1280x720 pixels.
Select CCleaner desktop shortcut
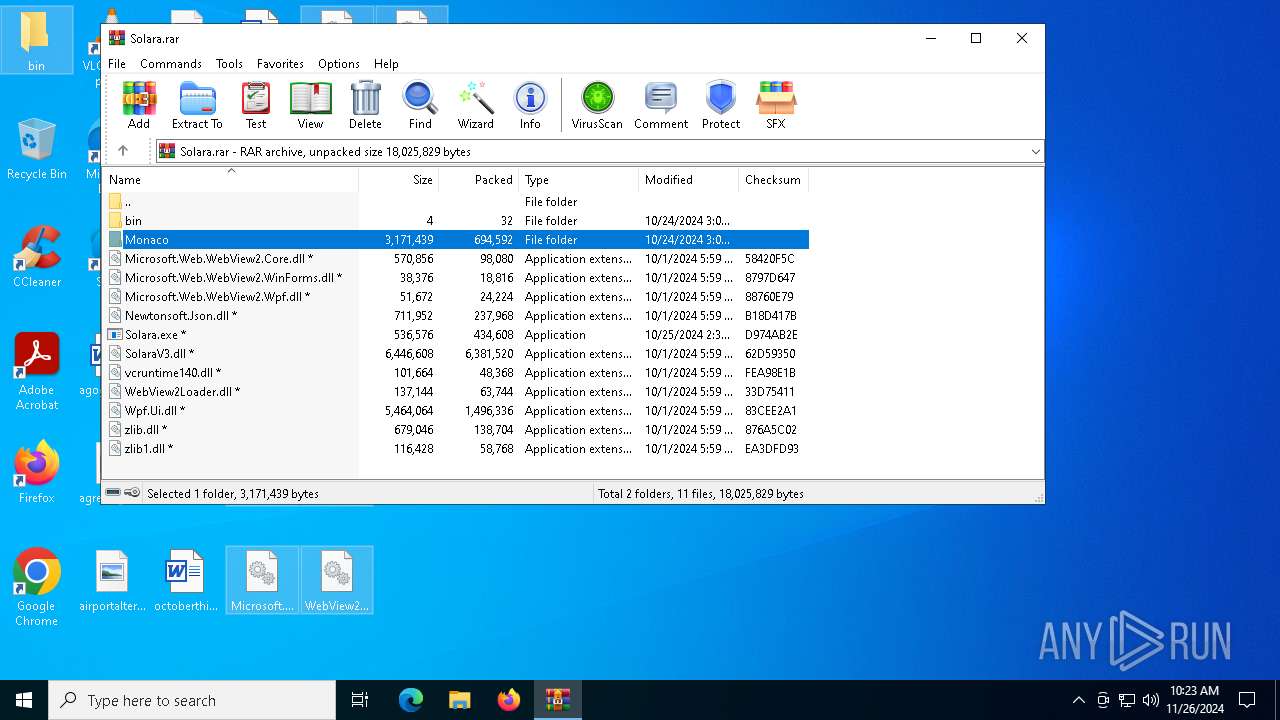pyautogui.click(x=37, y=257)
